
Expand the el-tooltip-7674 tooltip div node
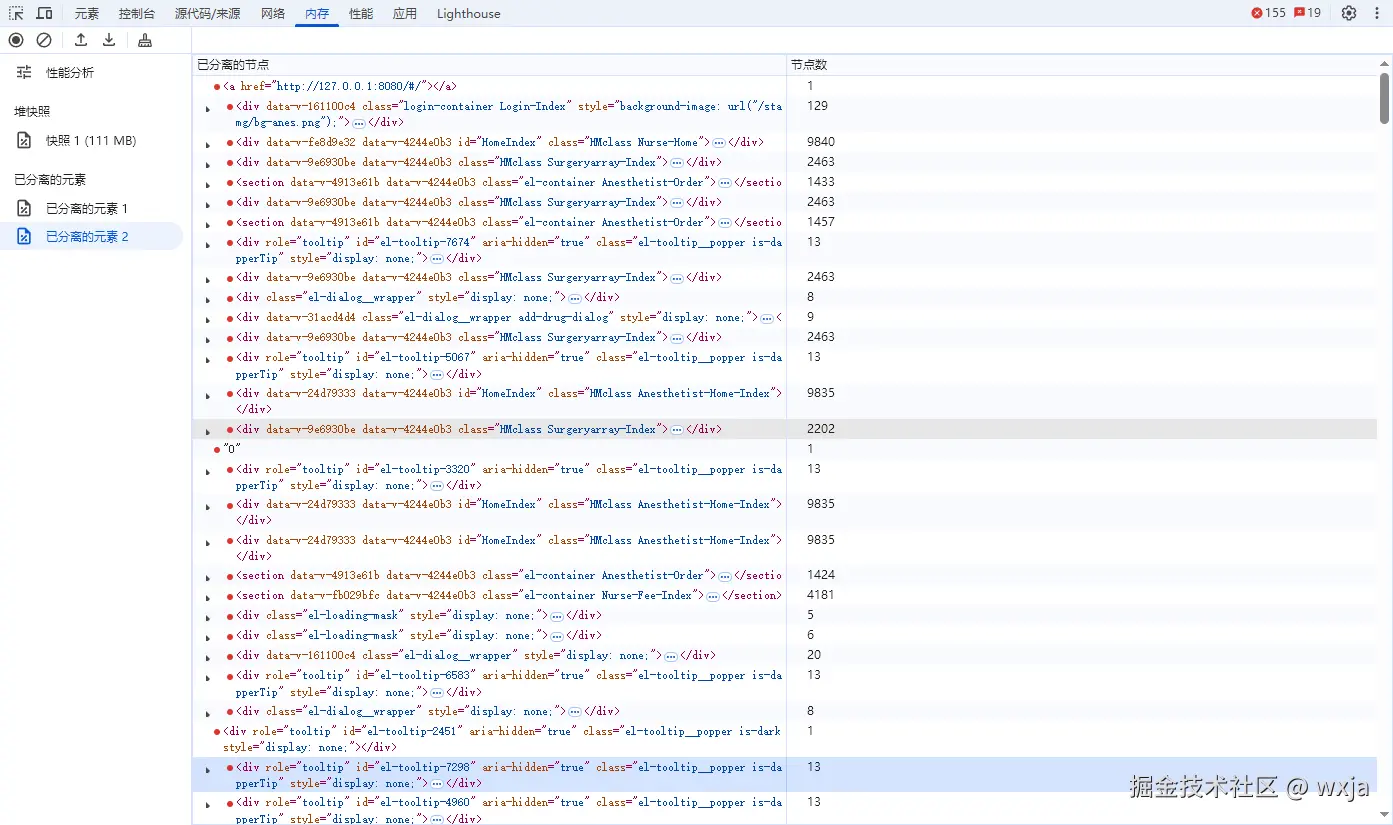point(208,245)
